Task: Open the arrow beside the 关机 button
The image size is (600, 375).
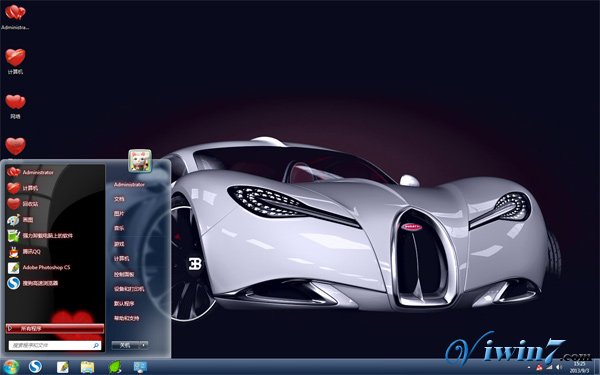Action: (143, 345)
